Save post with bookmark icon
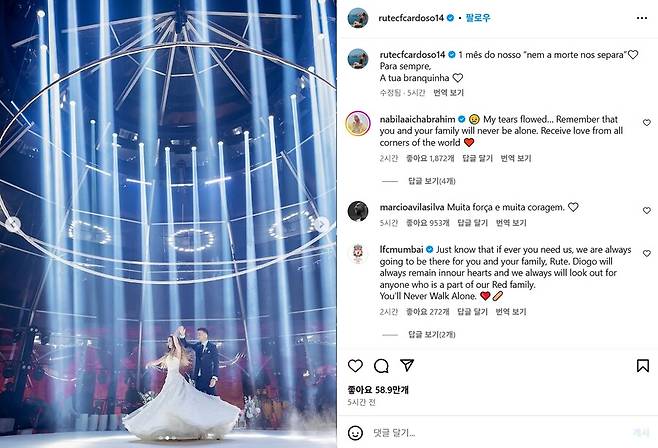The height and width of the screenshot is (448, 658). 642,365
